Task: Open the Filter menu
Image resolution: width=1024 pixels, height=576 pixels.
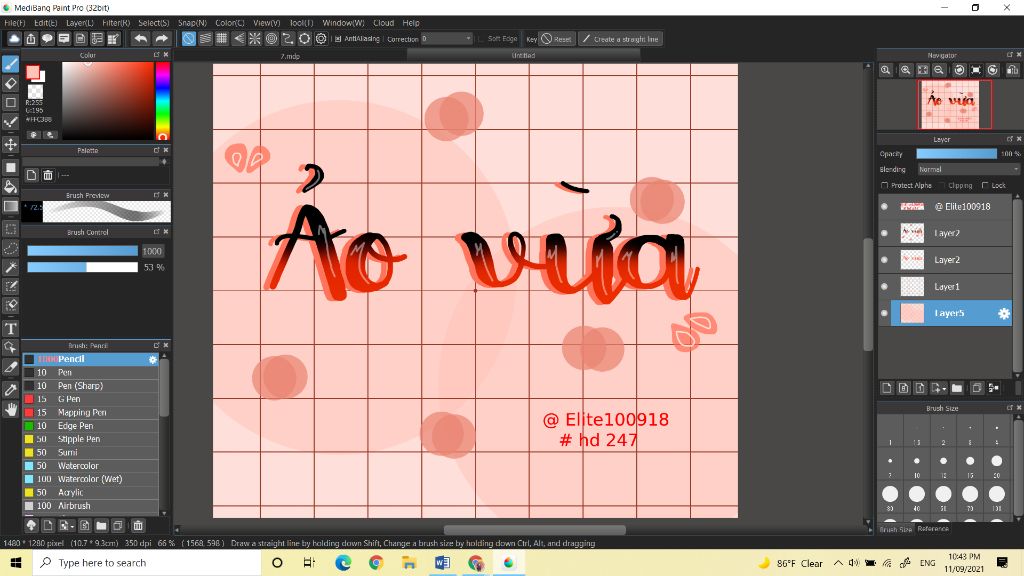Action: click(x=116, y=23)
